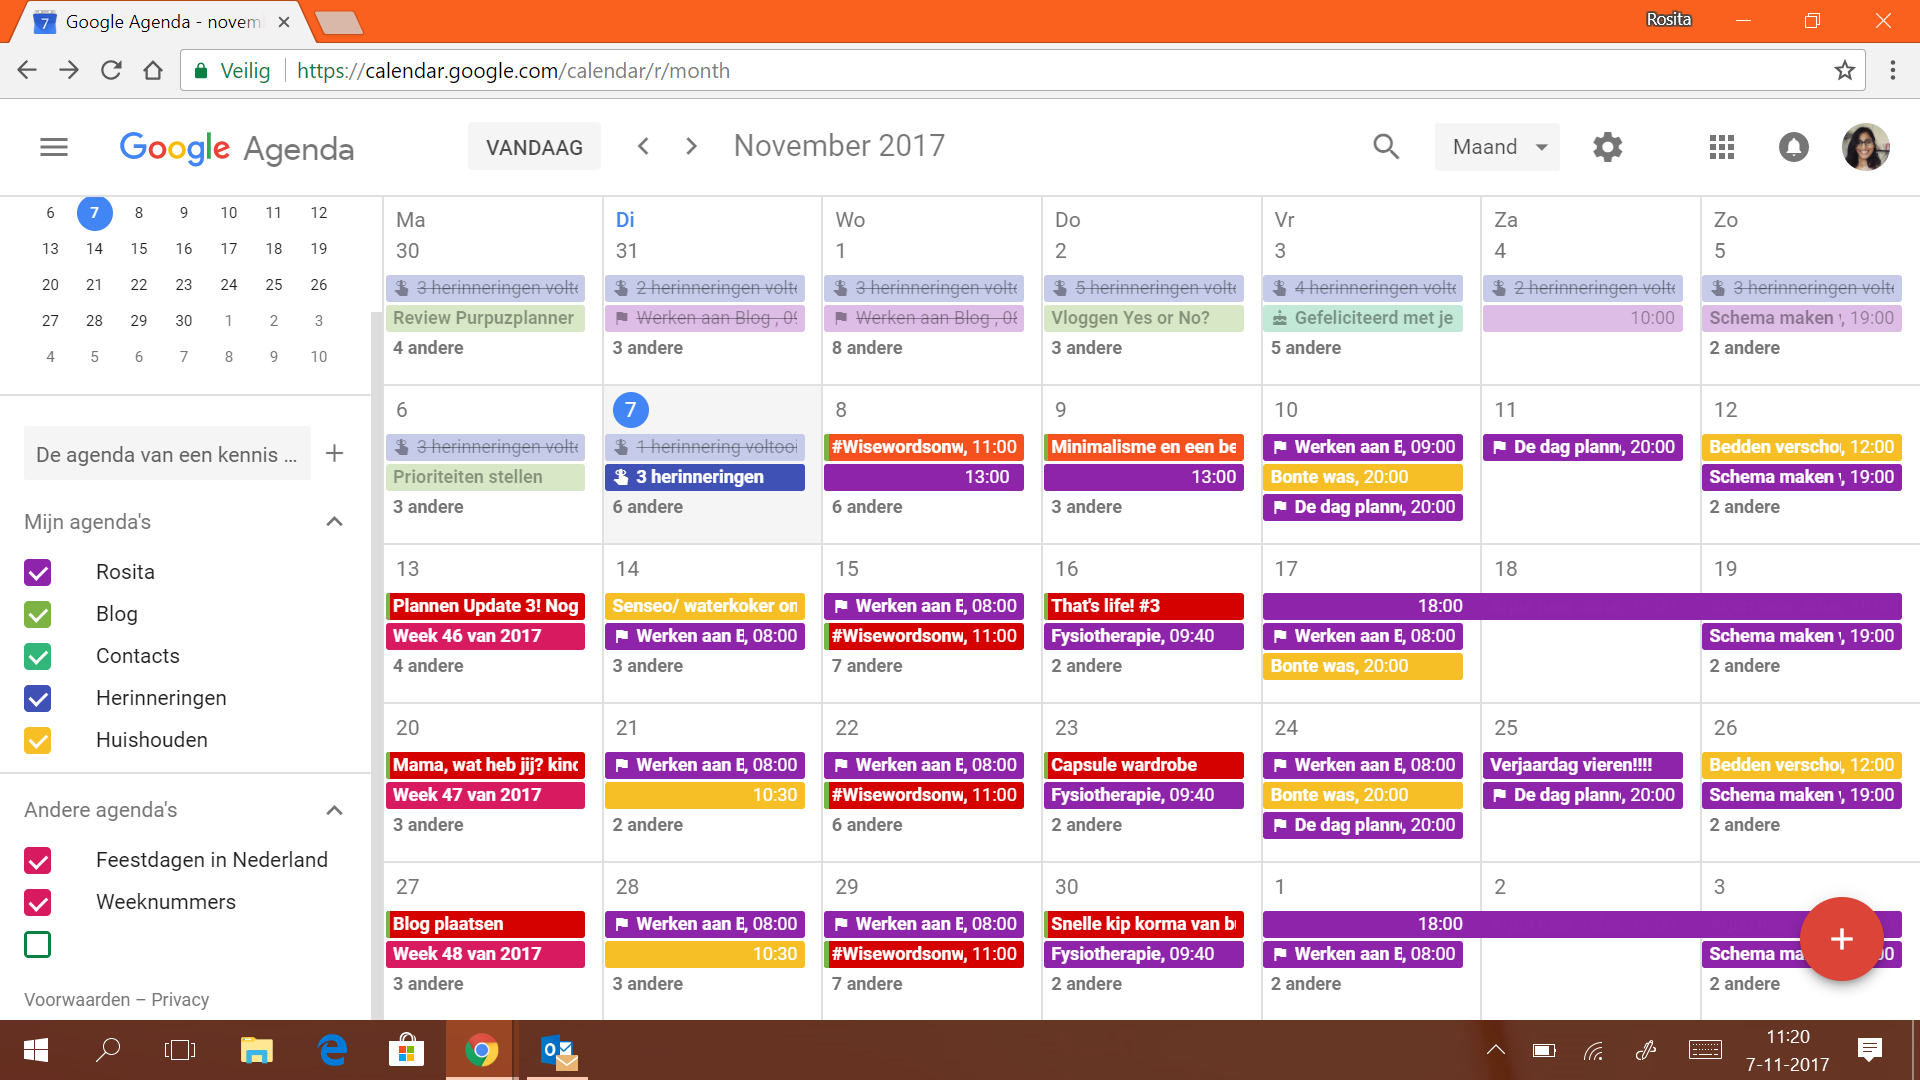Collapse Mijn agenda's section

tap(334, 522)
